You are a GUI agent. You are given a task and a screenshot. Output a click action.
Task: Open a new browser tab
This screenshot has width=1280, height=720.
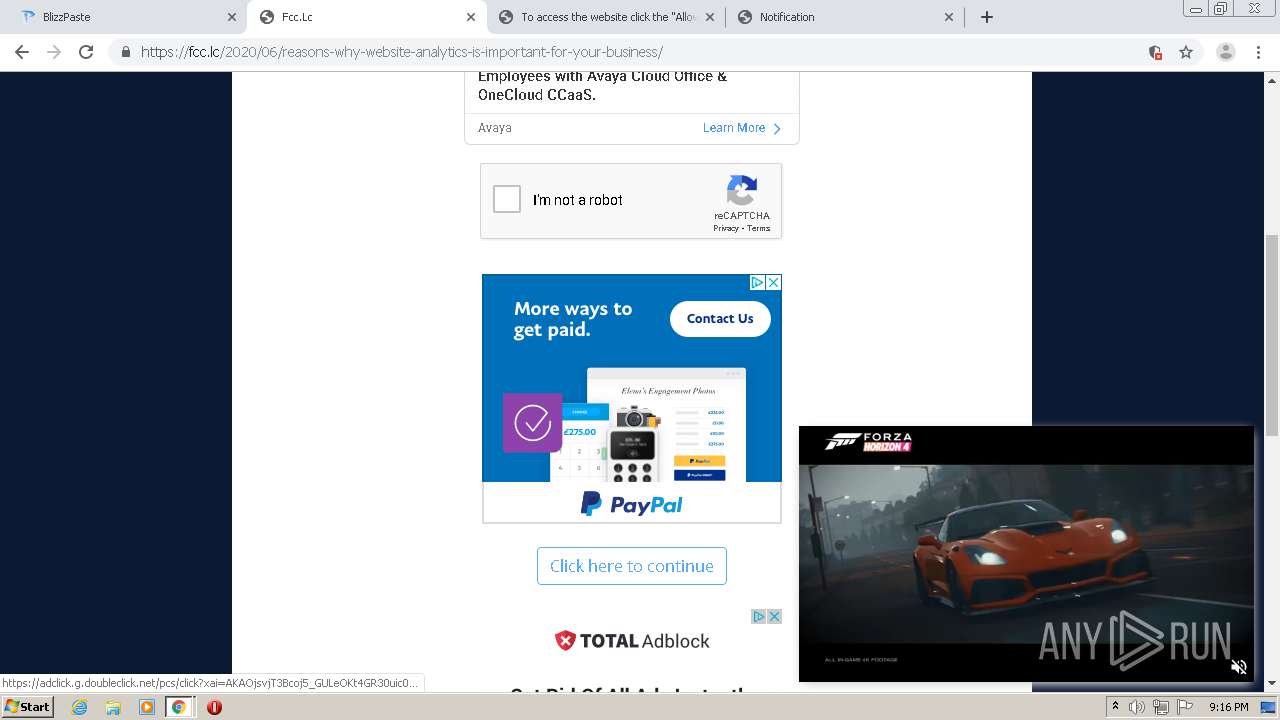[986, 17]
